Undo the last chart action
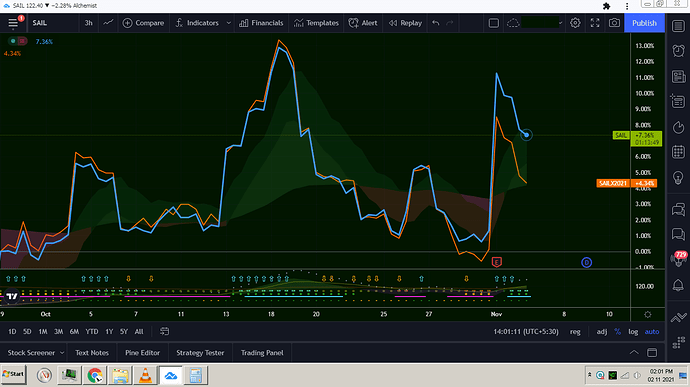Image resolution: width=690 pixels, height=387 pixels. click(x=436, y=23)
